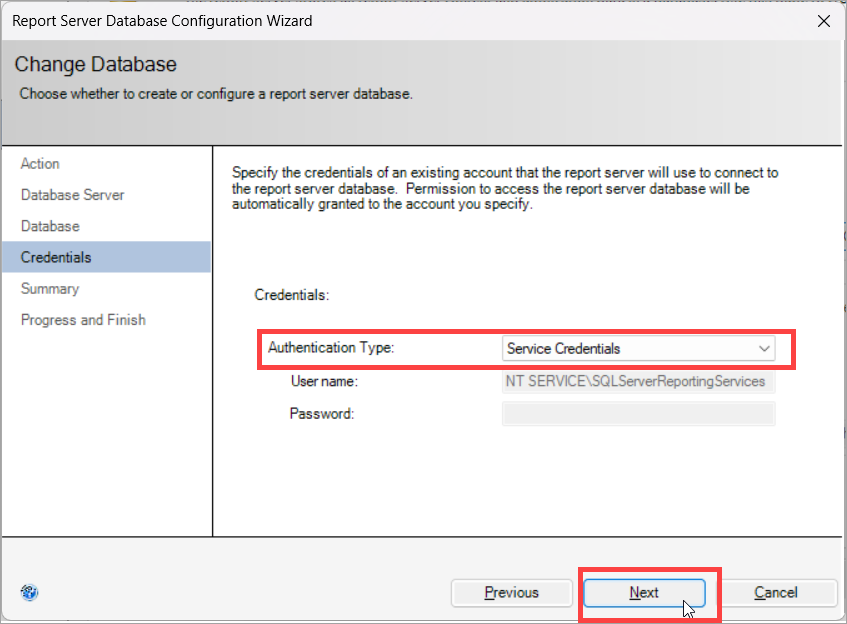Click the Service Credentials combo box value

(x=638, y=348)
